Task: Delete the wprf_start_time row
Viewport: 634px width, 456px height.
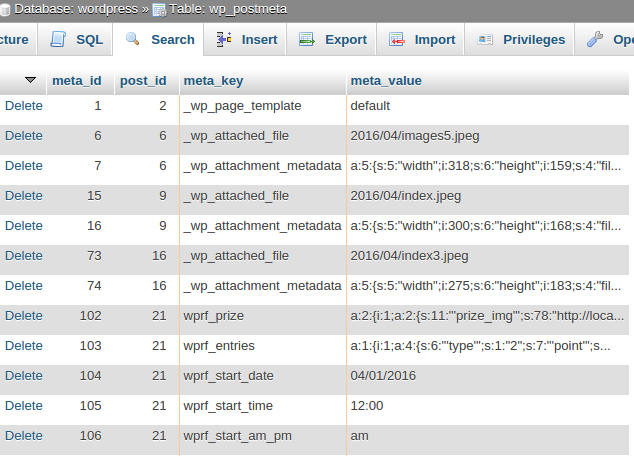Action: tap(24, 406)
